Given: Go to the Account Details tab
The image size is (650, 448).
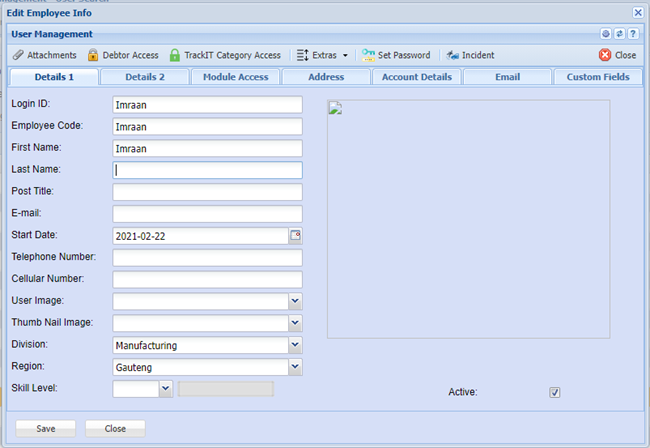Looking at the screenshot, I should pos(416,77).
